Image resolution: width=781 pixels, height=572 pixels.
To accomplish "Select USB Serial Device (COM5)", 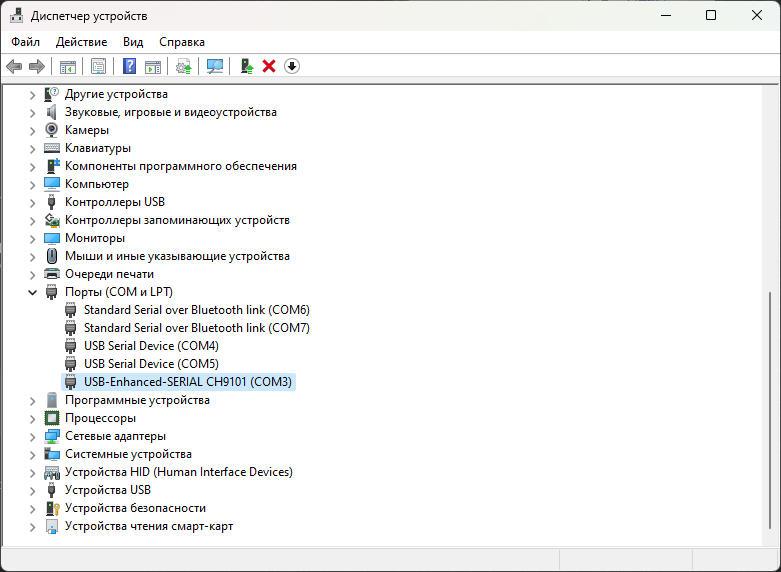I will point(151,364).
